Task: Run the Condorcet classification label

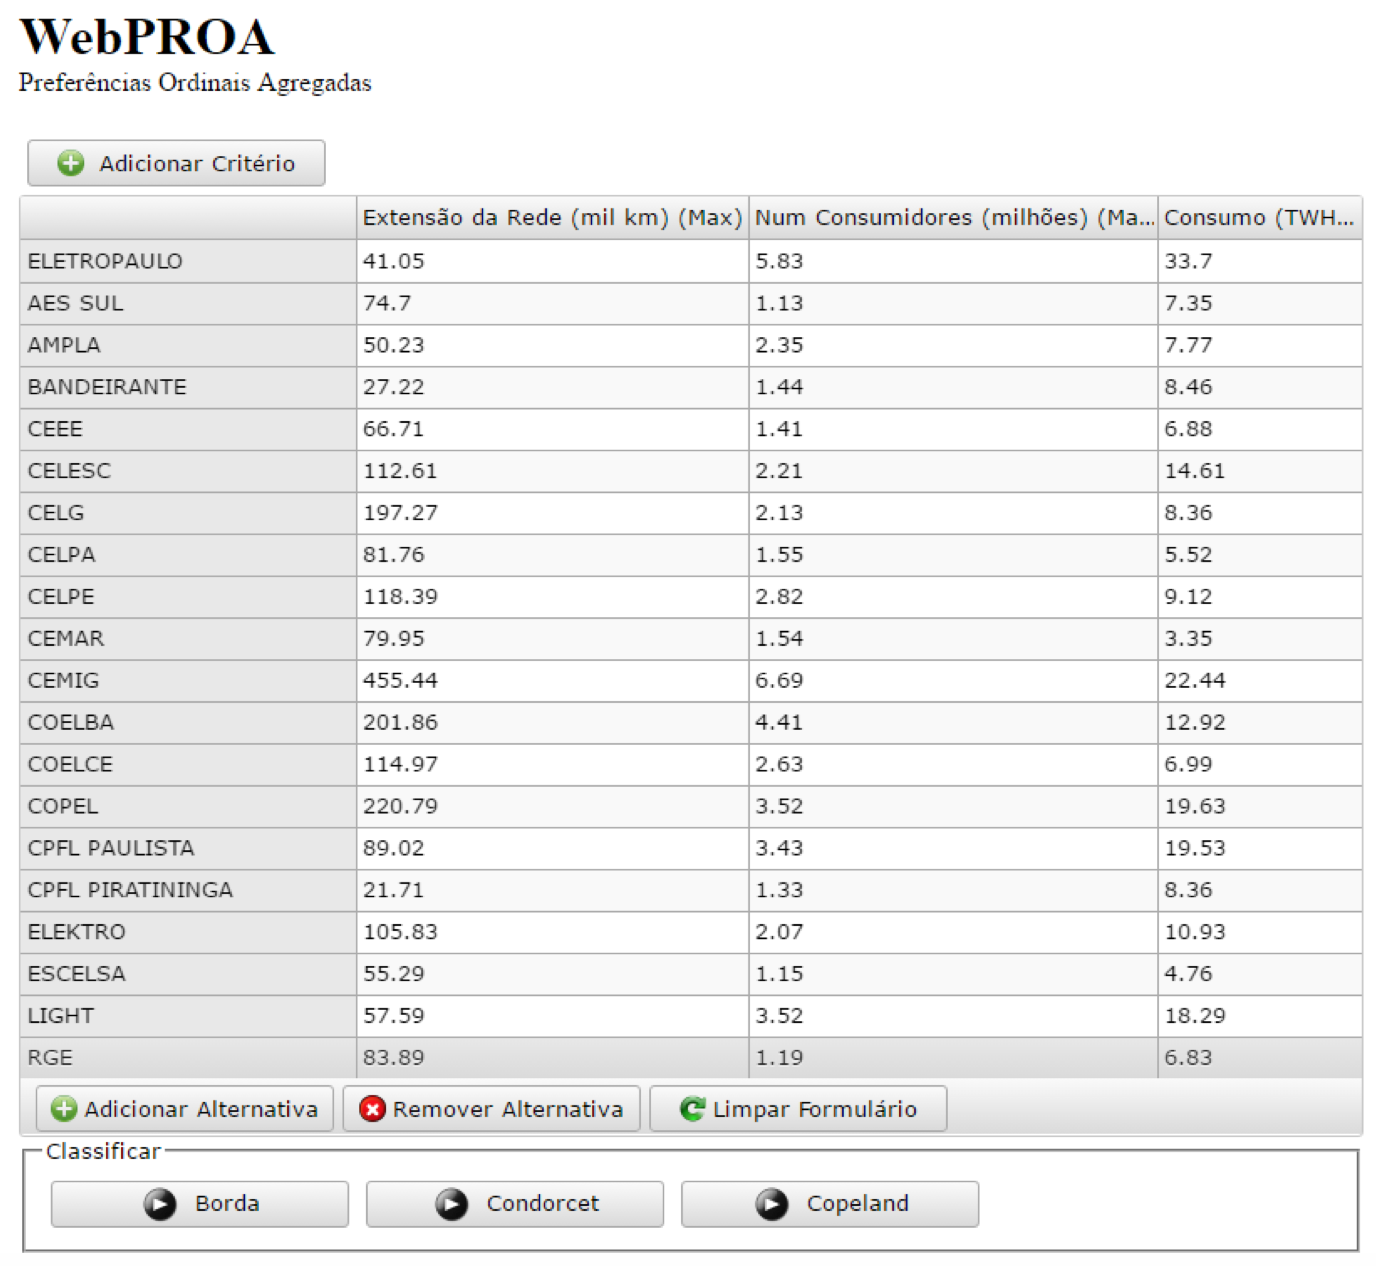Action: (x=543, y=1204)
